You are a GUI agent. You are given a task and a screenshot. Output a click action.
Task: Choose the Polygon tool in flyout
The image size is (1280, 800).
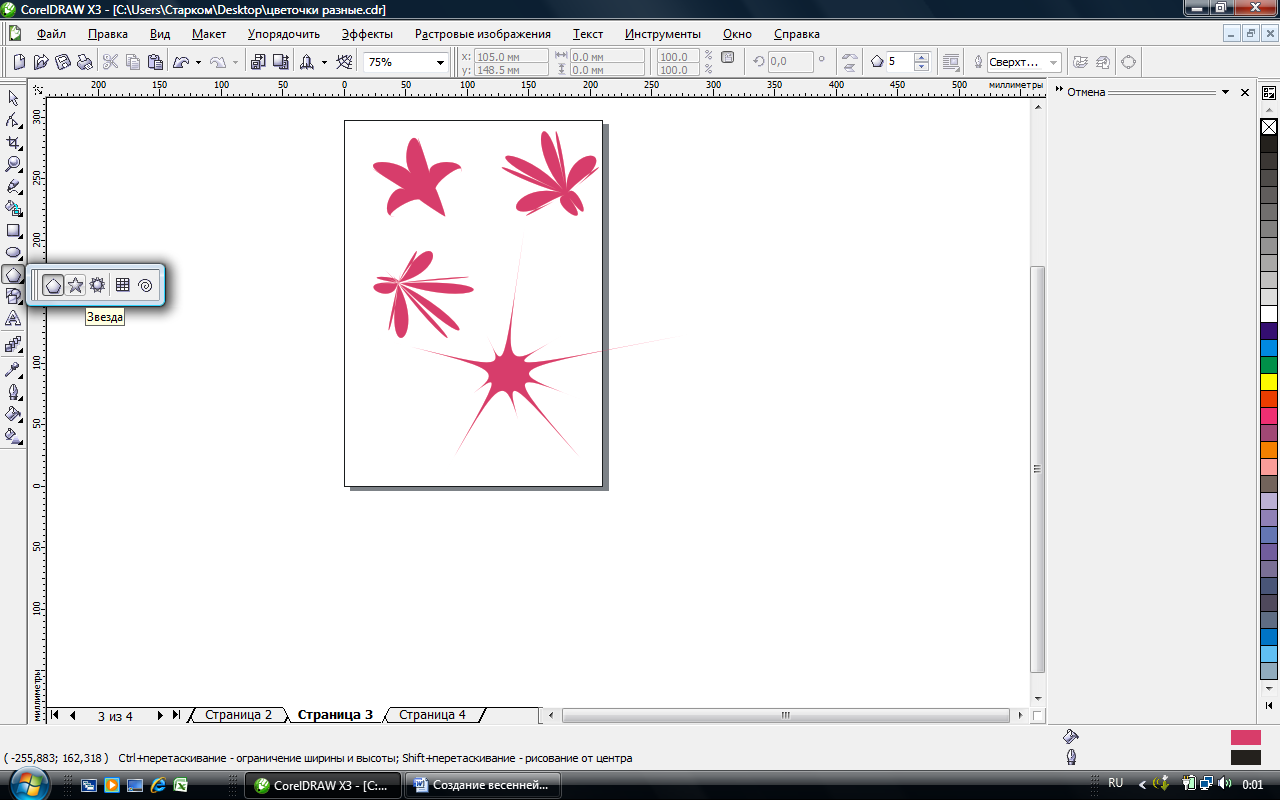(53, 285)
